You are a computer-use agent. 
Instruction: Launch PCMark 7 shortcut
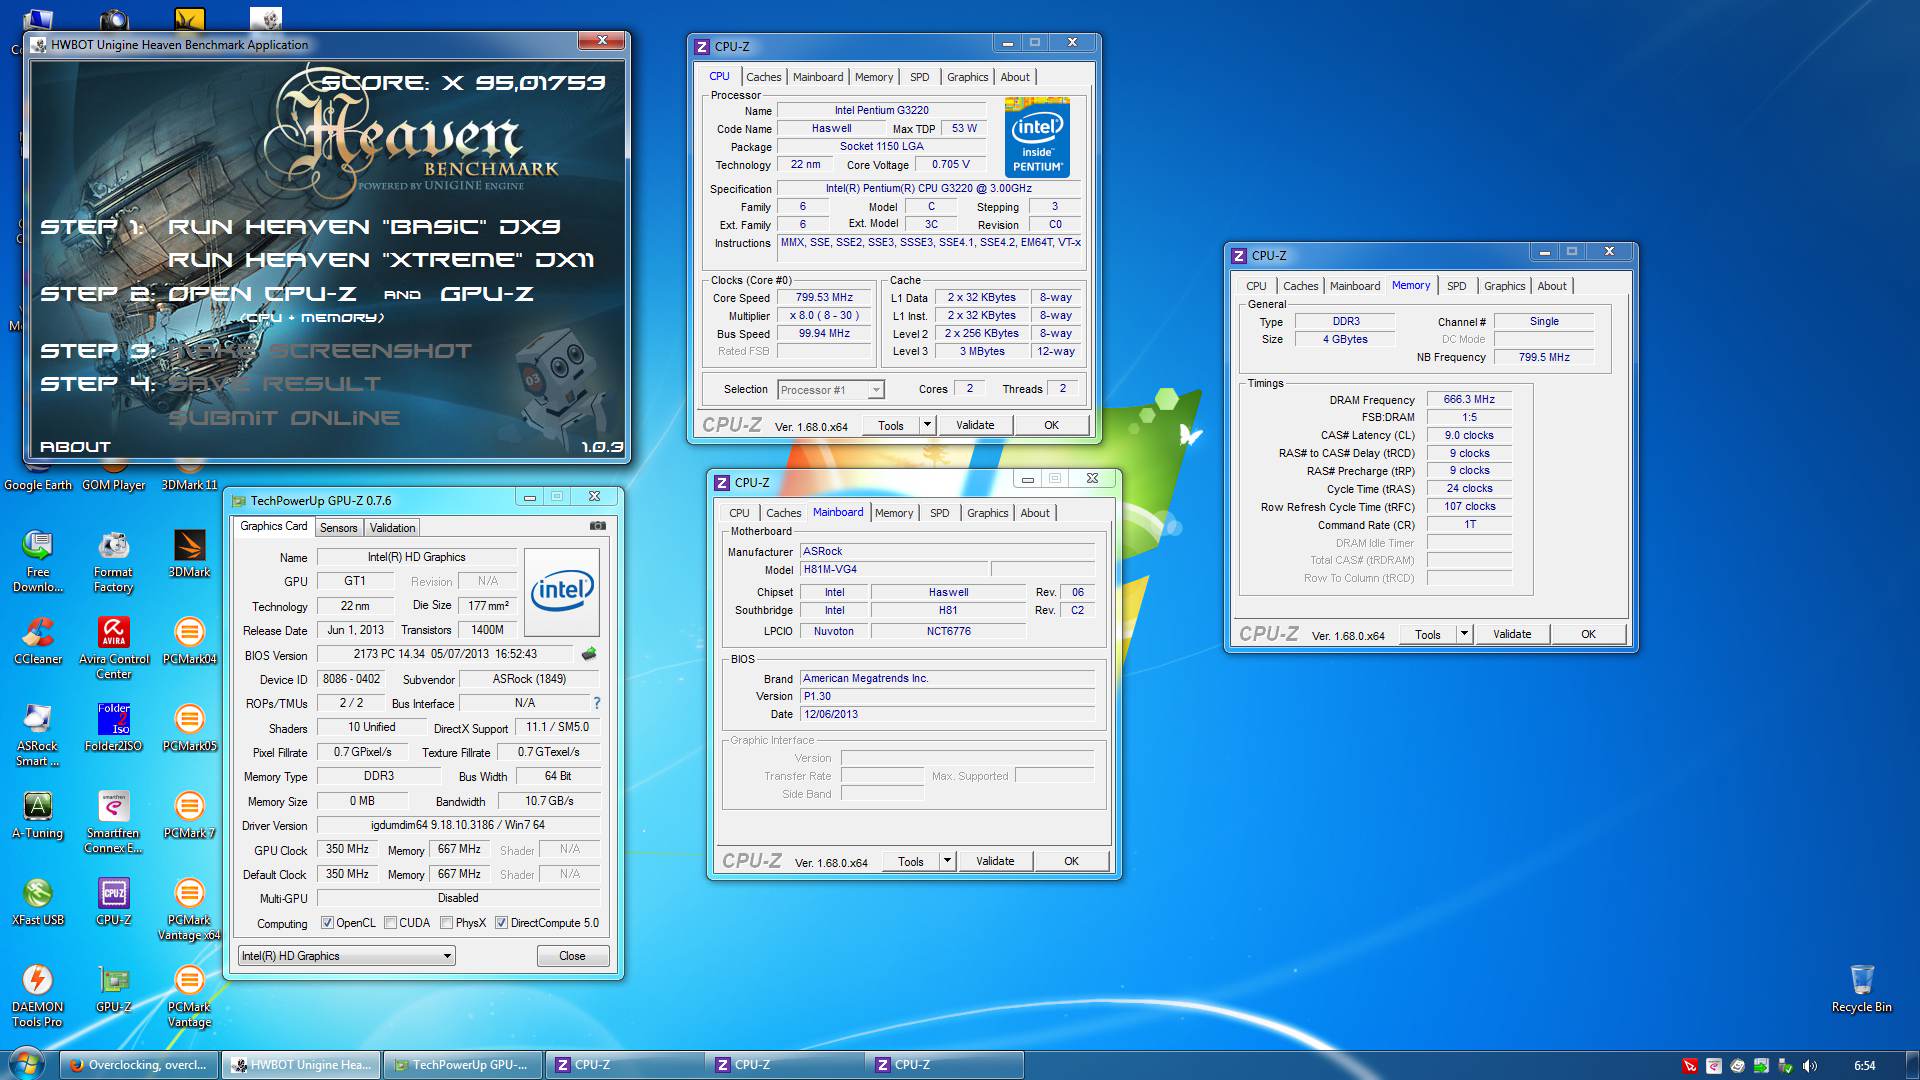pyautogui.click(x=189, y=815)
